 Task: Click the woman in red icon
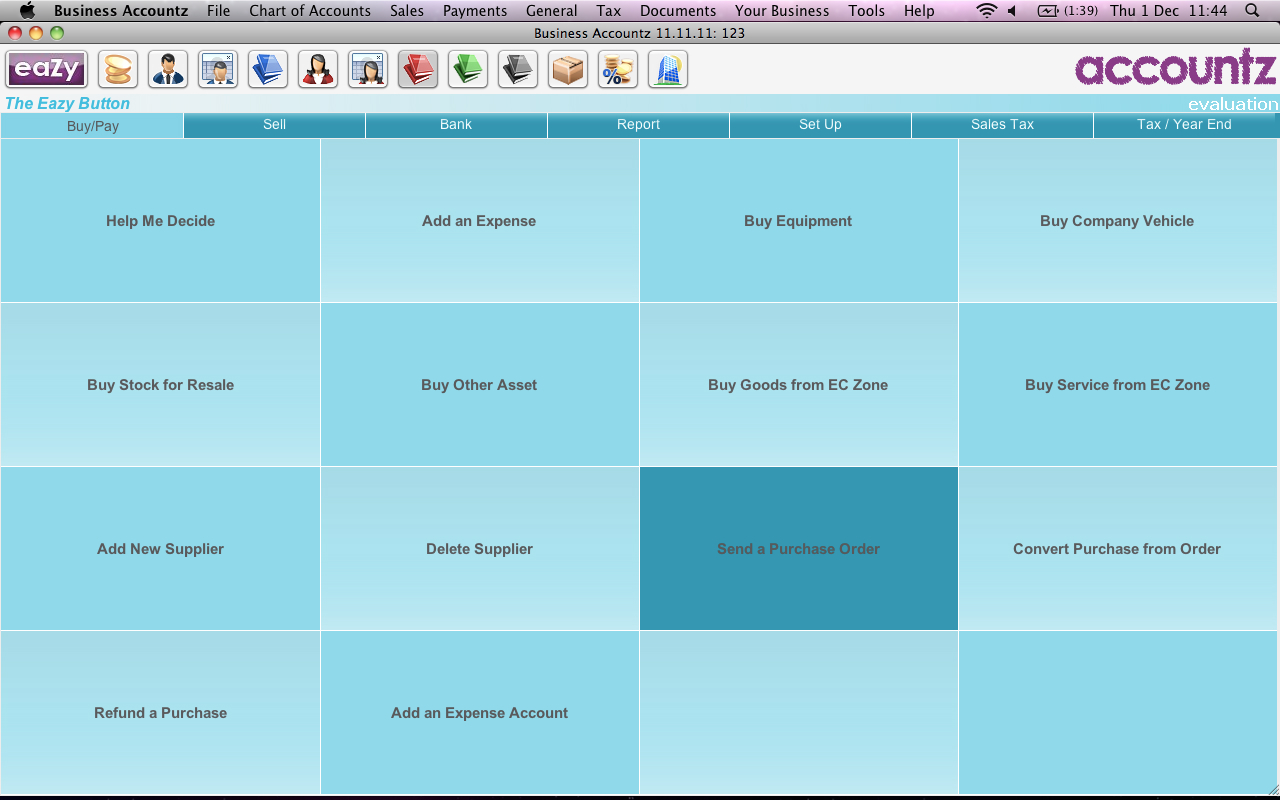click(x=318, y=70)
